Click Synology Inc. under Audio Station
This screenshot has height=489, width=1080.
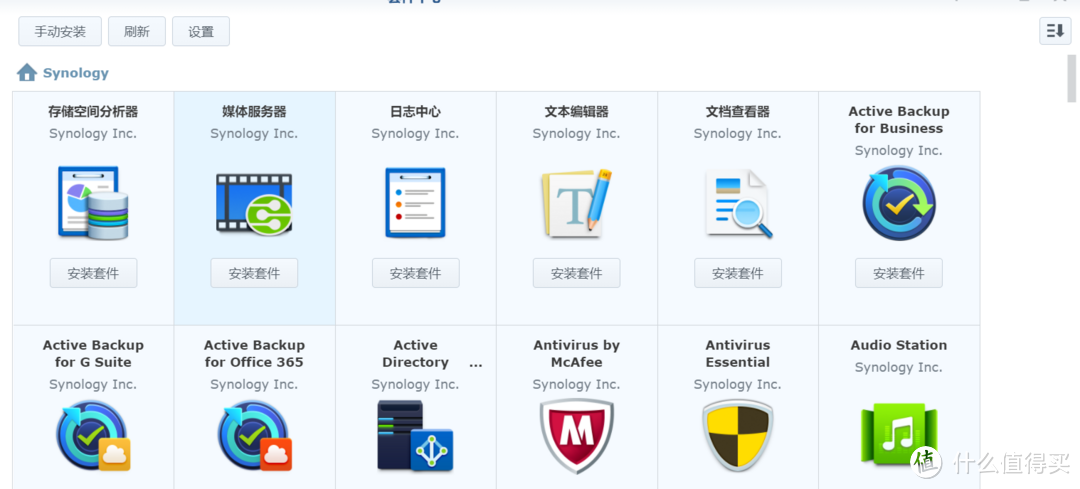(899, 368)
